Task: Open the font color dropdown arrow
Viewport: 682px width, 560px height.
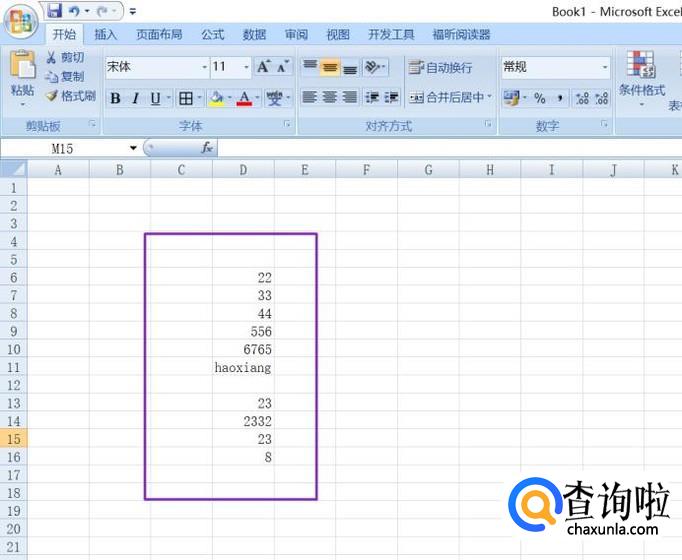Action: click(257, 98)
